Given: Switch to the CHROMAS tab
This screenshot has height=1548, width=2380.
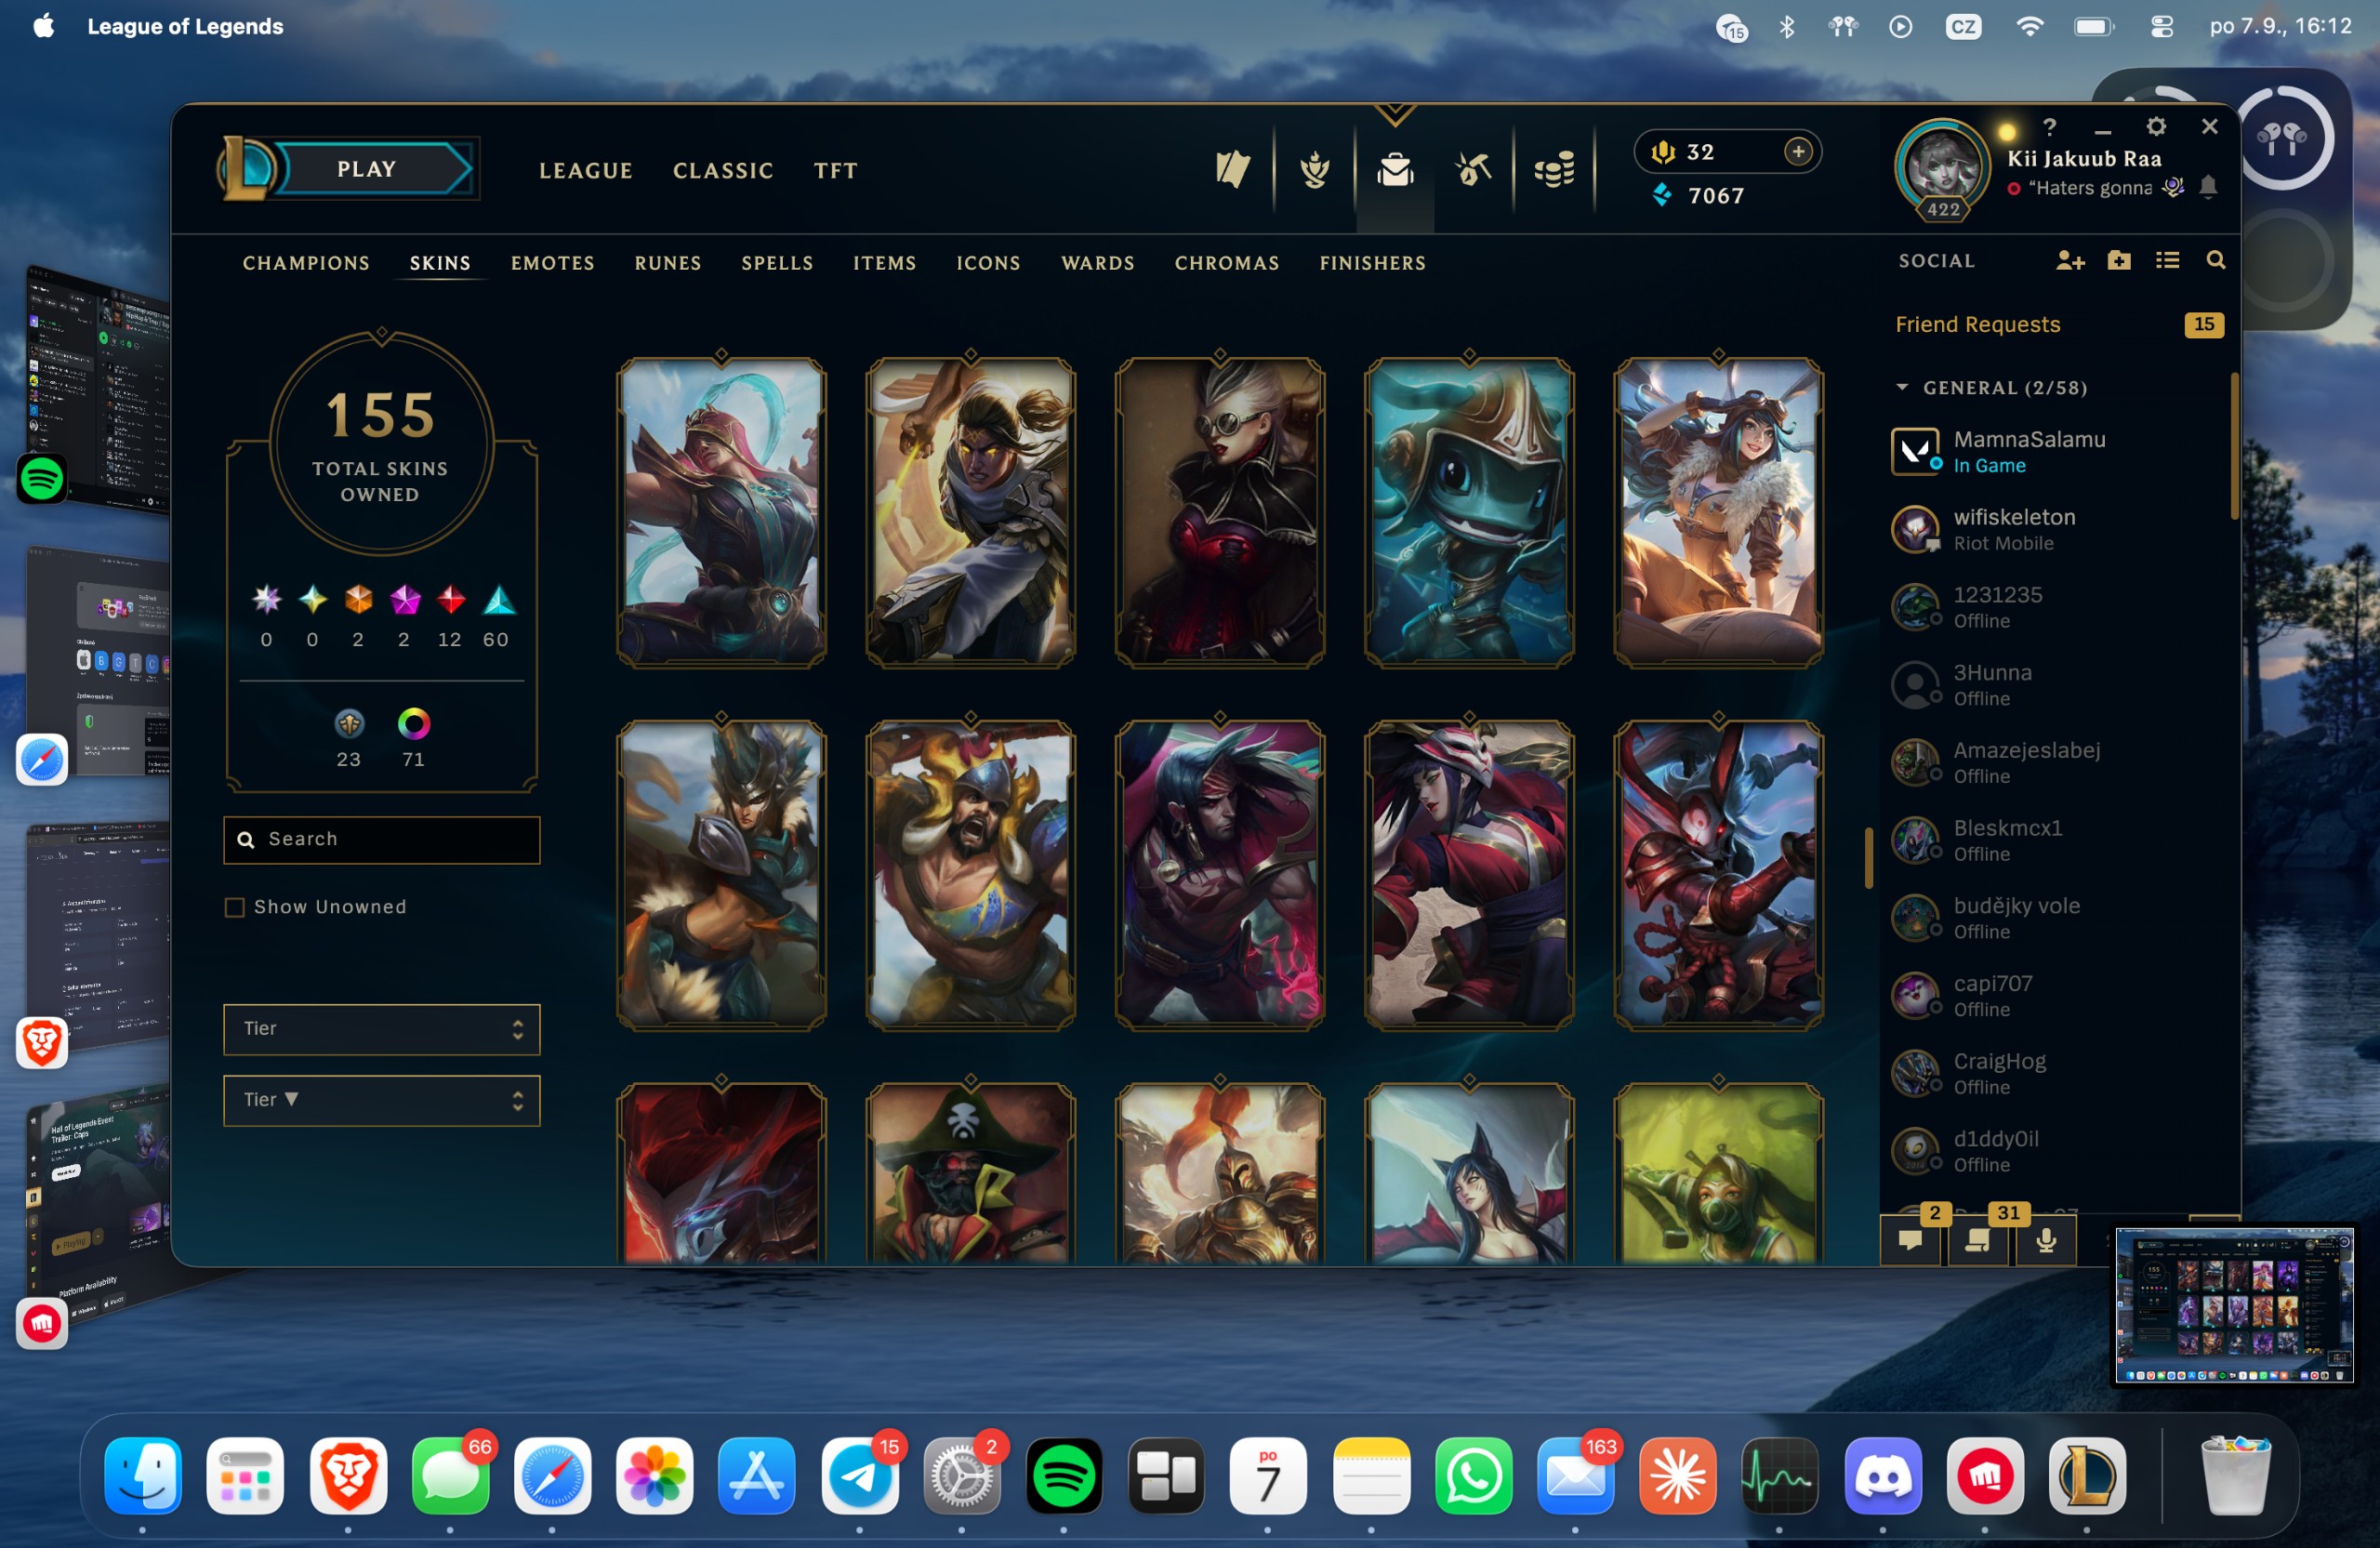Looking at the screenshot, I should coord(1227,263).
